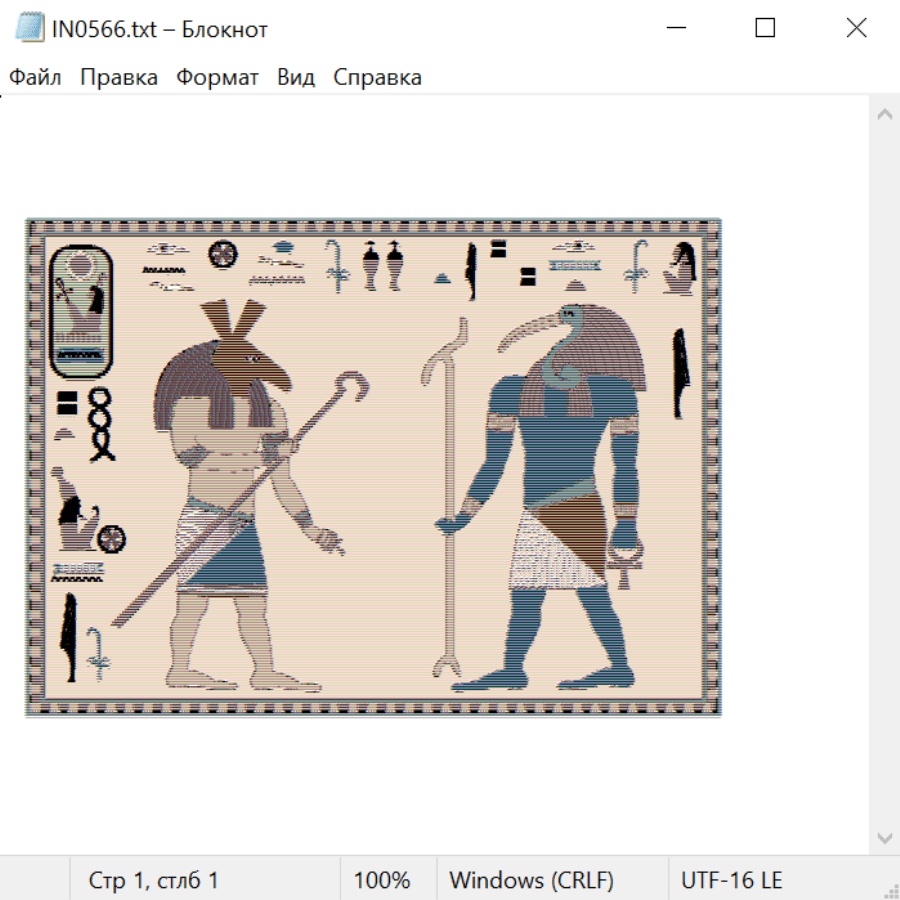Click the scroll down arrow

pos(884,837)
